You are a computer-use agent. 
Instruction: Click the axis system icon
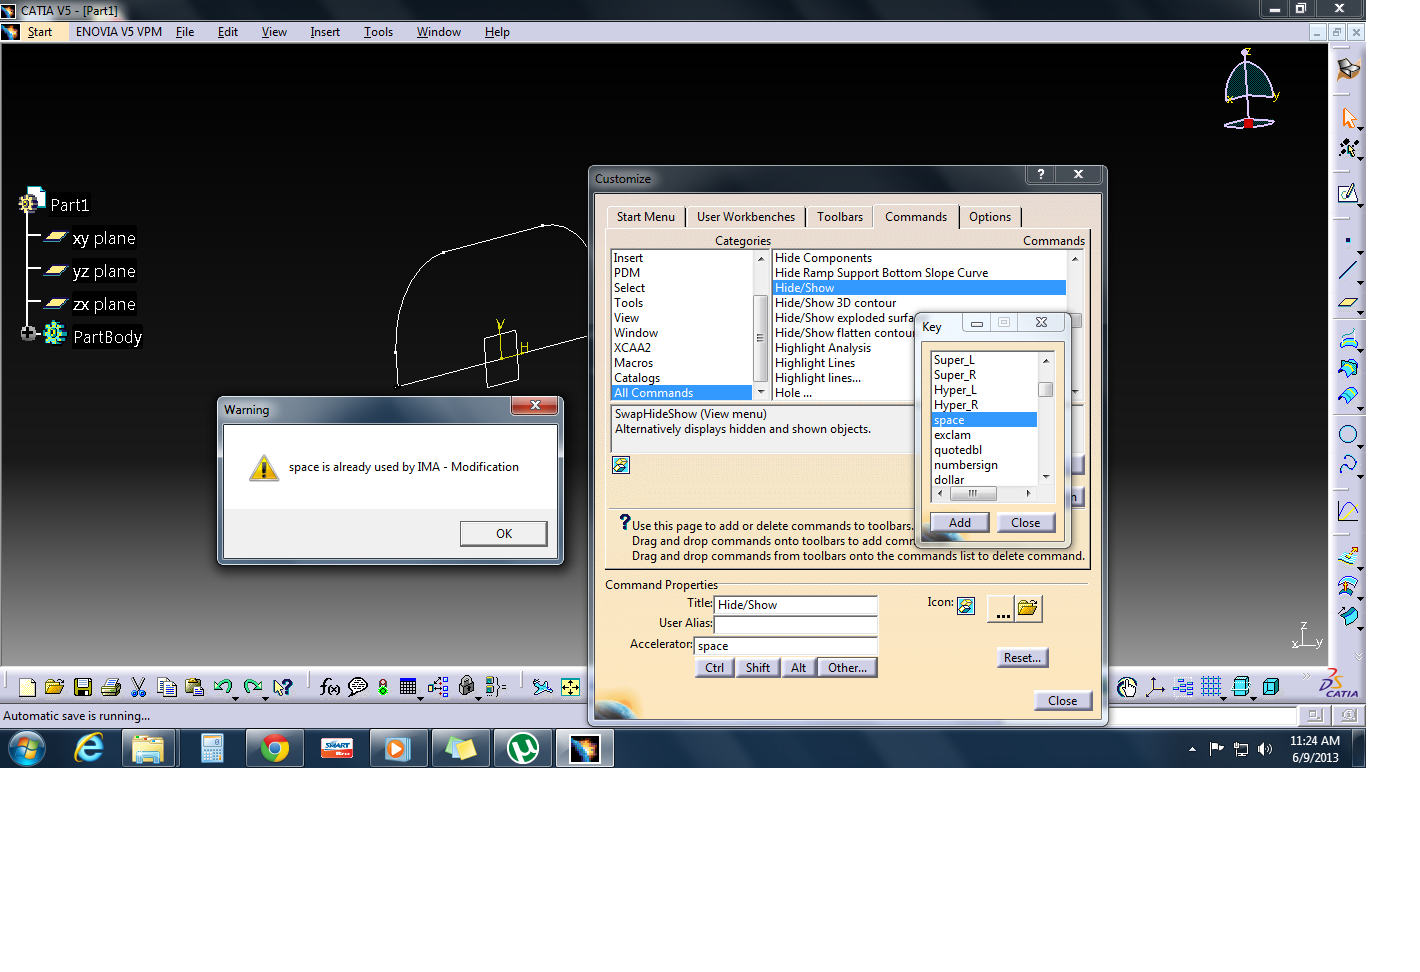[1155, 687]
